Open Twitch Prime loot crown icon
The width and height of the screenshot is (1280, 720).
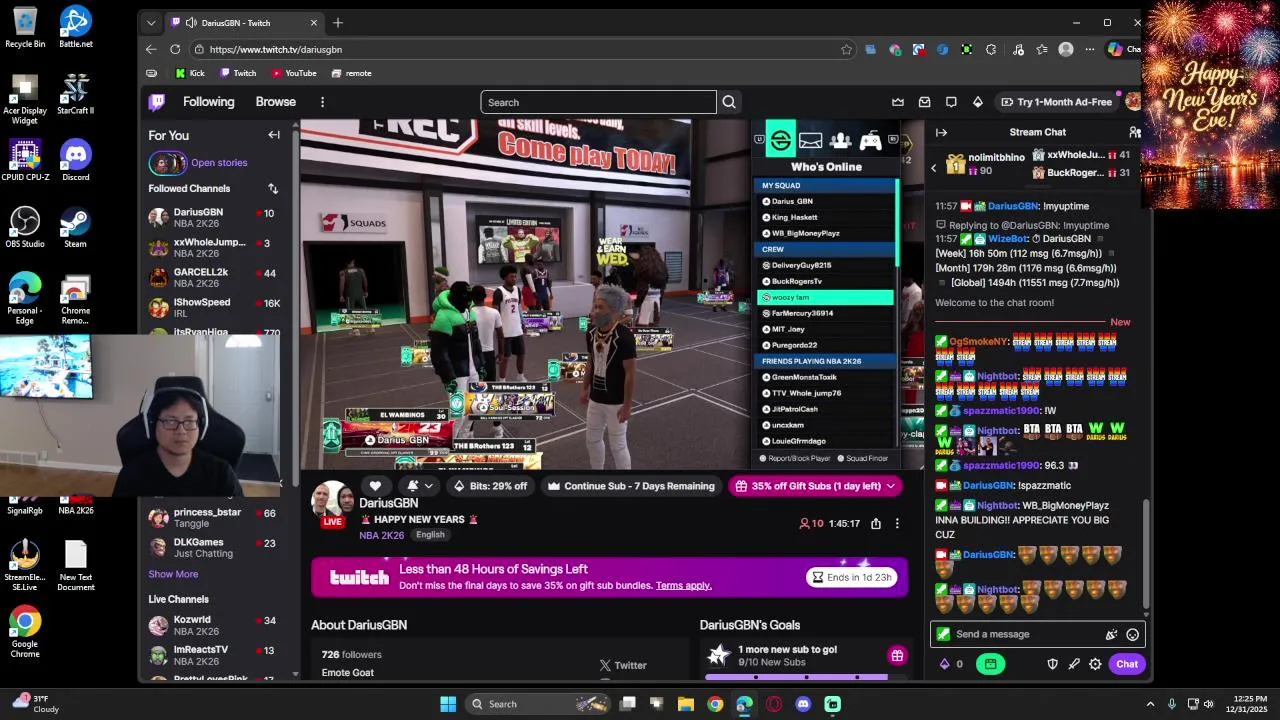[x=898, y=102]
